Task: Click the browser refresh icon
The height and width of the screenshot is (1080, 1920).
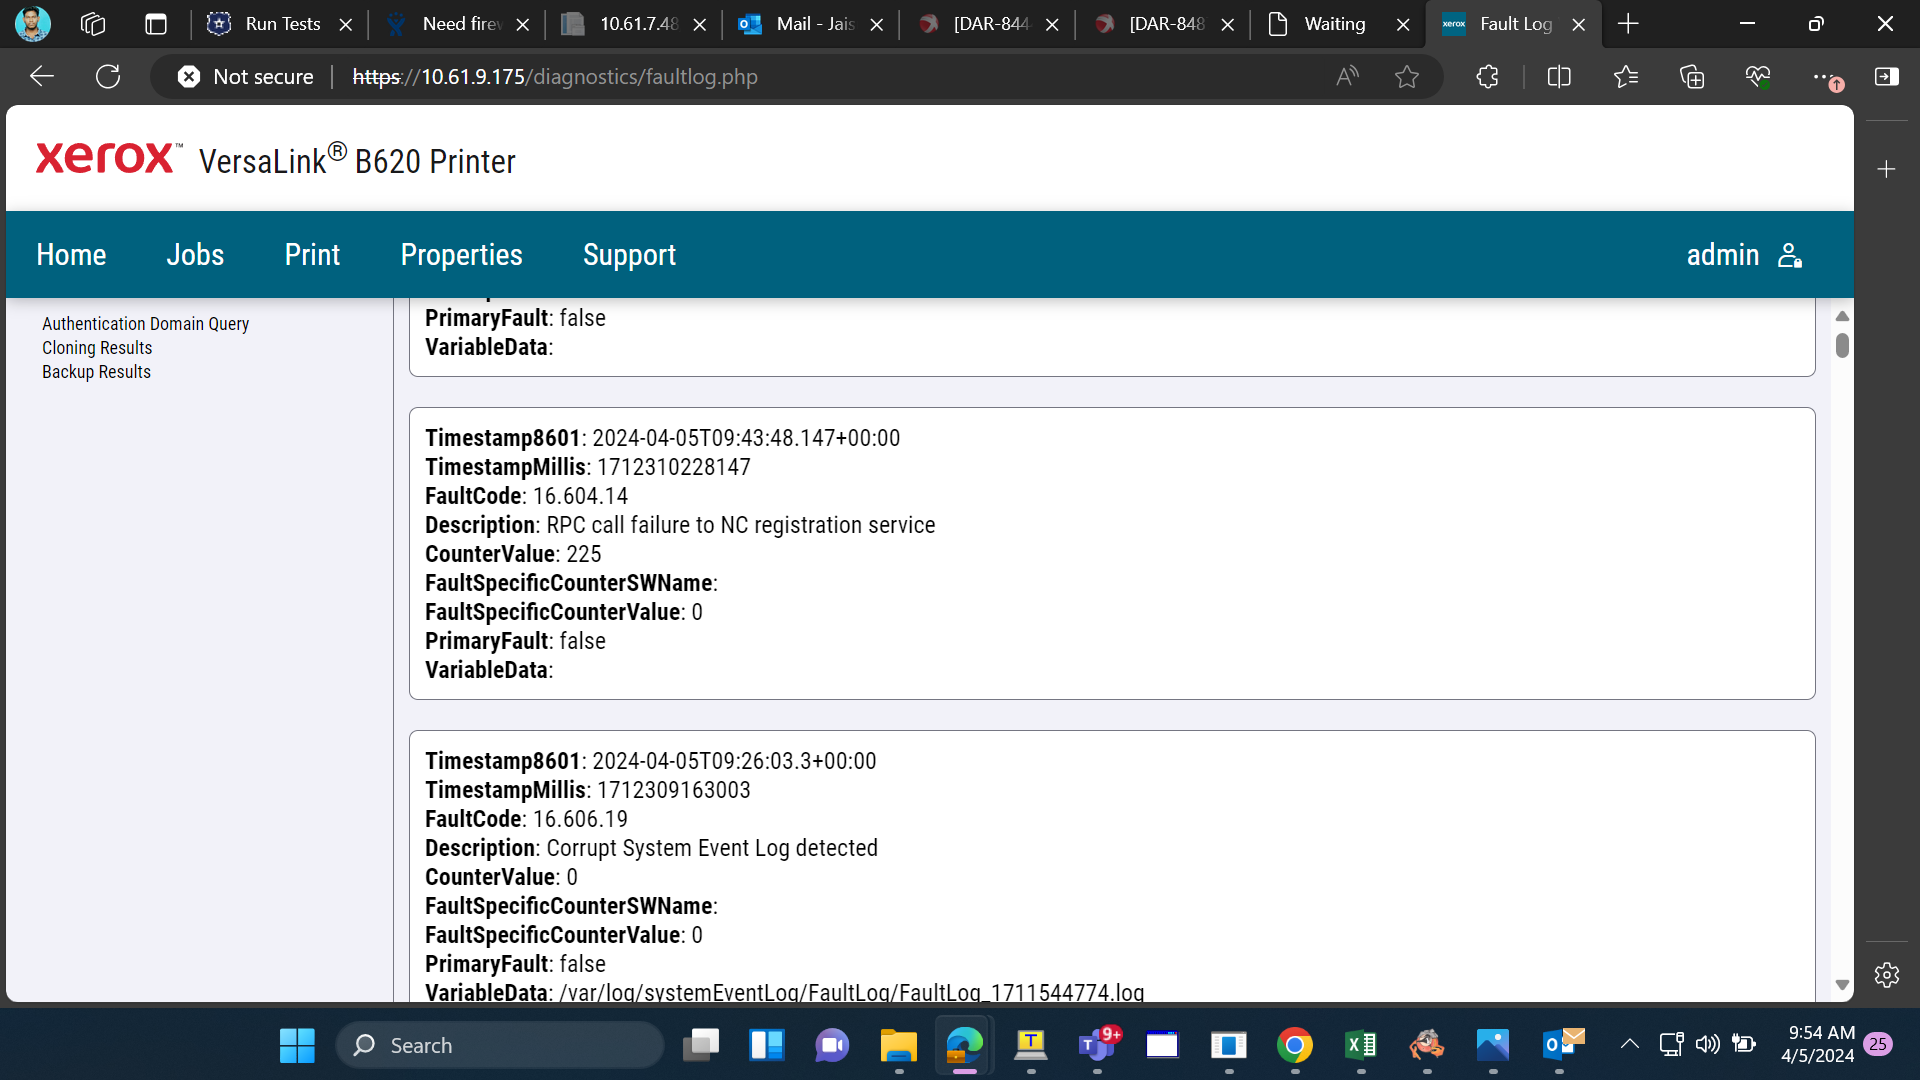Action: [108, 77]
